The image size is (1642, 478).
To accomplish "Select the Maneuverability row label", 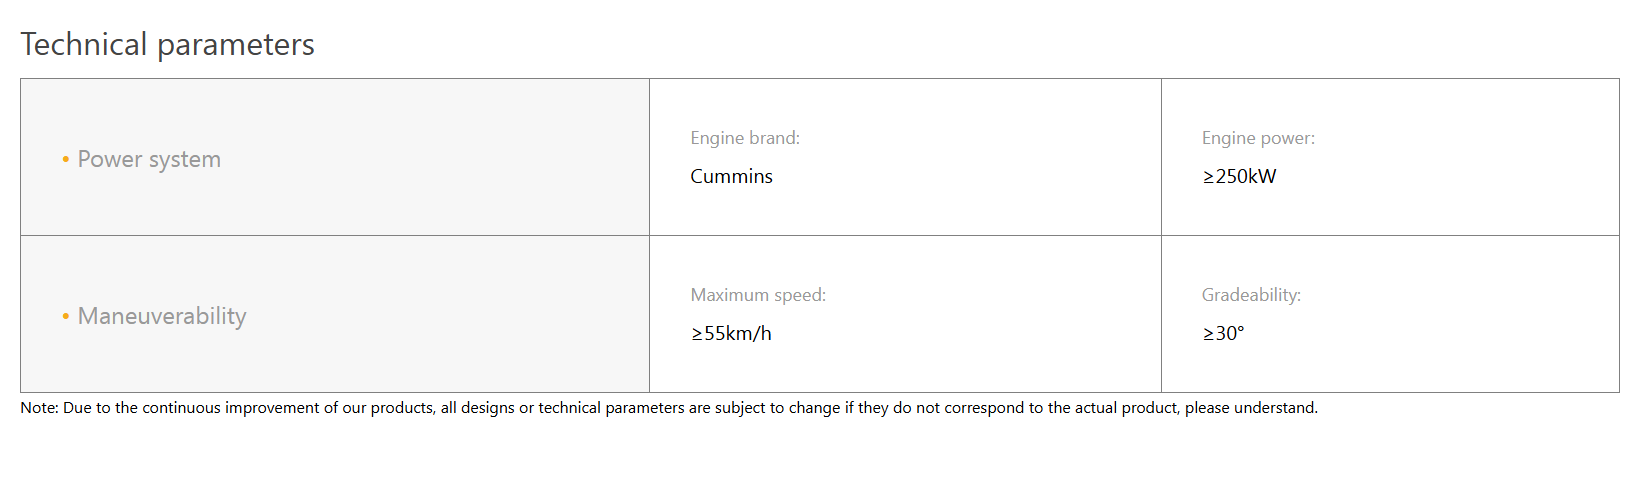I will pyautogui.click(x=162, y=316).
